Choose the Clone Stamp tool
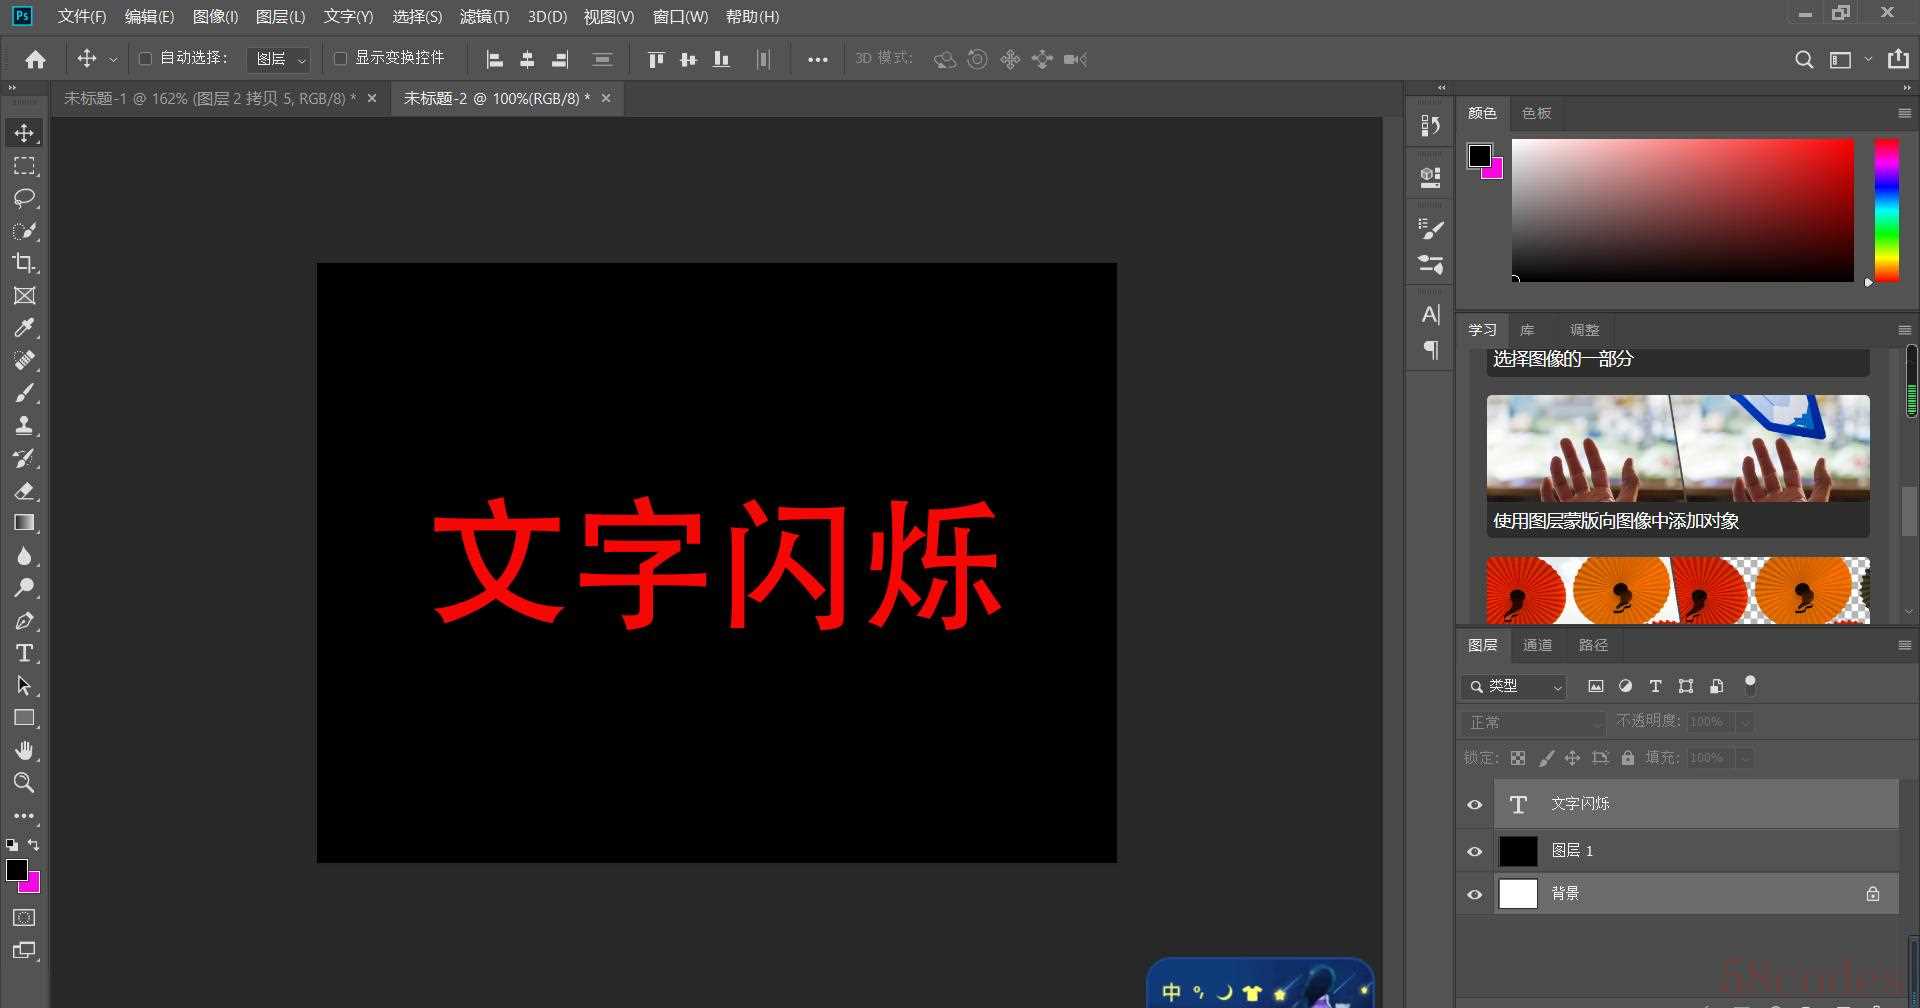Screen dimensions: 1920x1008 pos(24,425)
